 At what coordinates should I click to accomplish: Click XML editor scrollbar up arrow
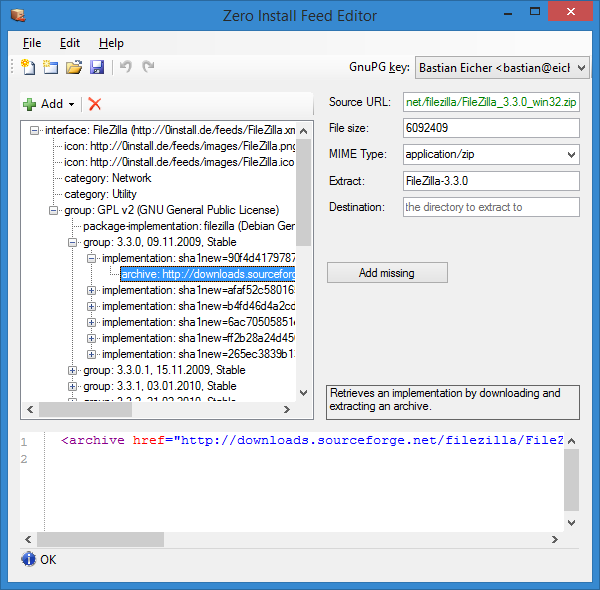tap(571, 441)
